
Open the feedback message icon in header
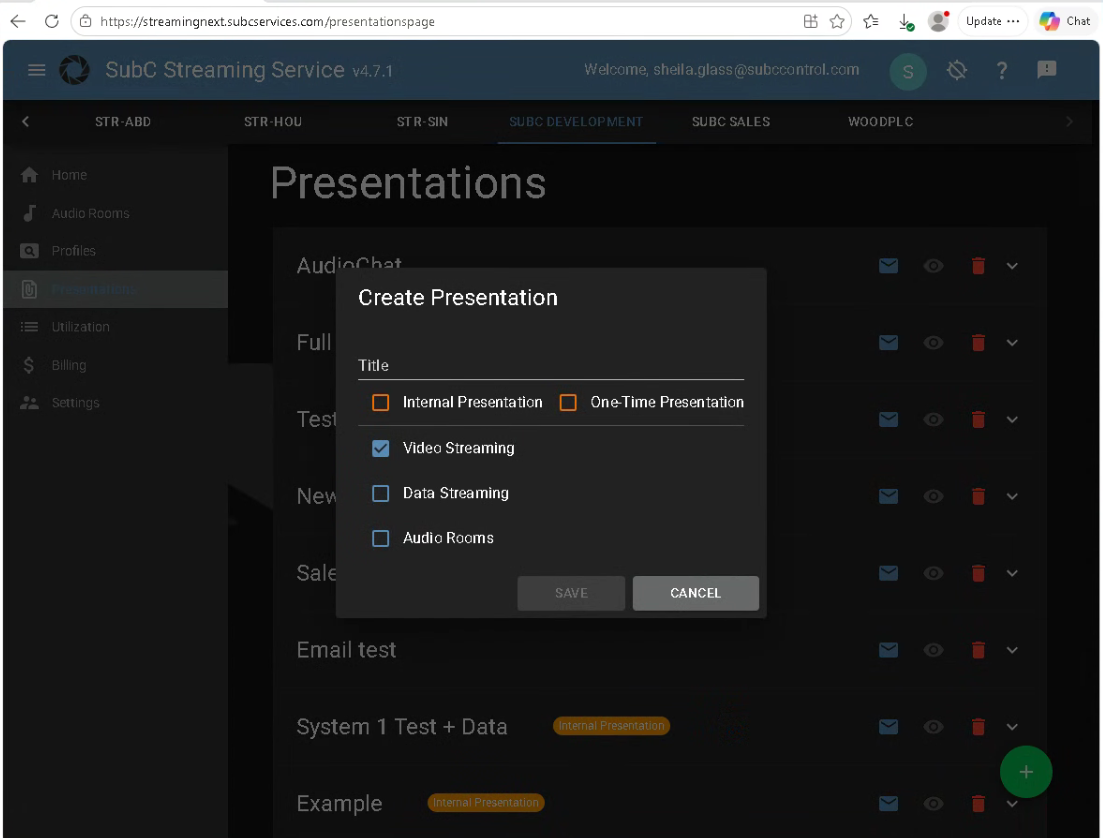1047,70
